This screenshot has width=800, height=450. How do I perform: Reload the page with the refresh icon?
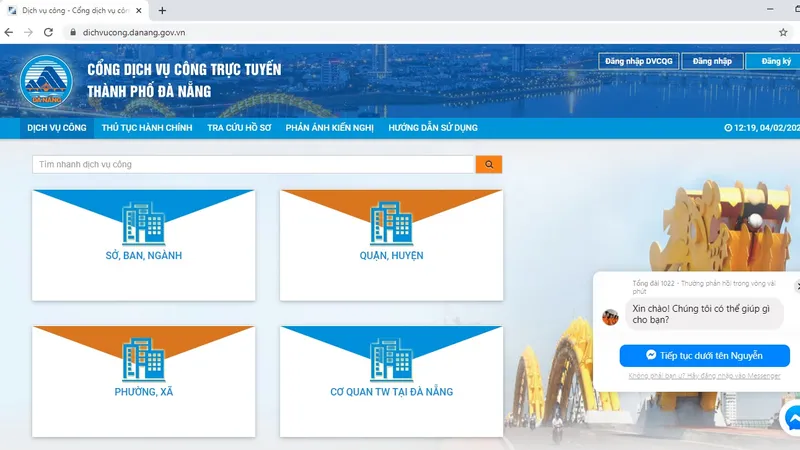48,32
